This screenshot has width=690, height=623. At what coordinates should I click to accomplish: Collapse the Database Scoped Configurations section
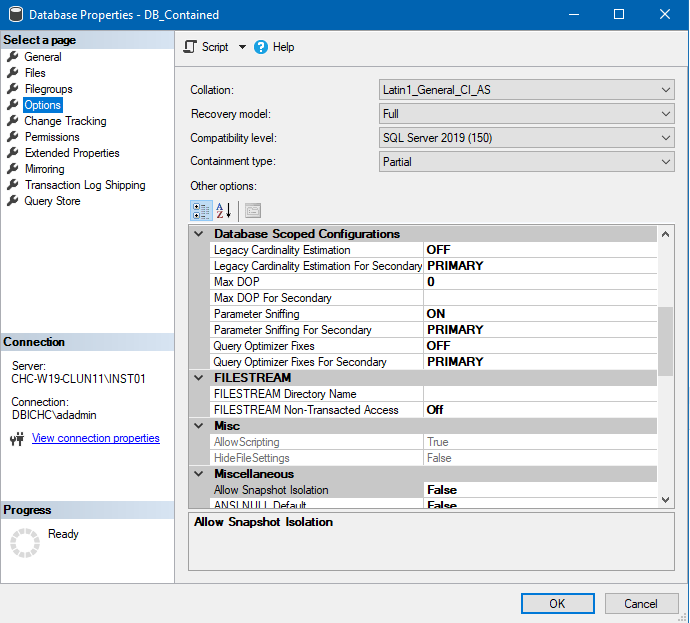(x=198, y=234)
